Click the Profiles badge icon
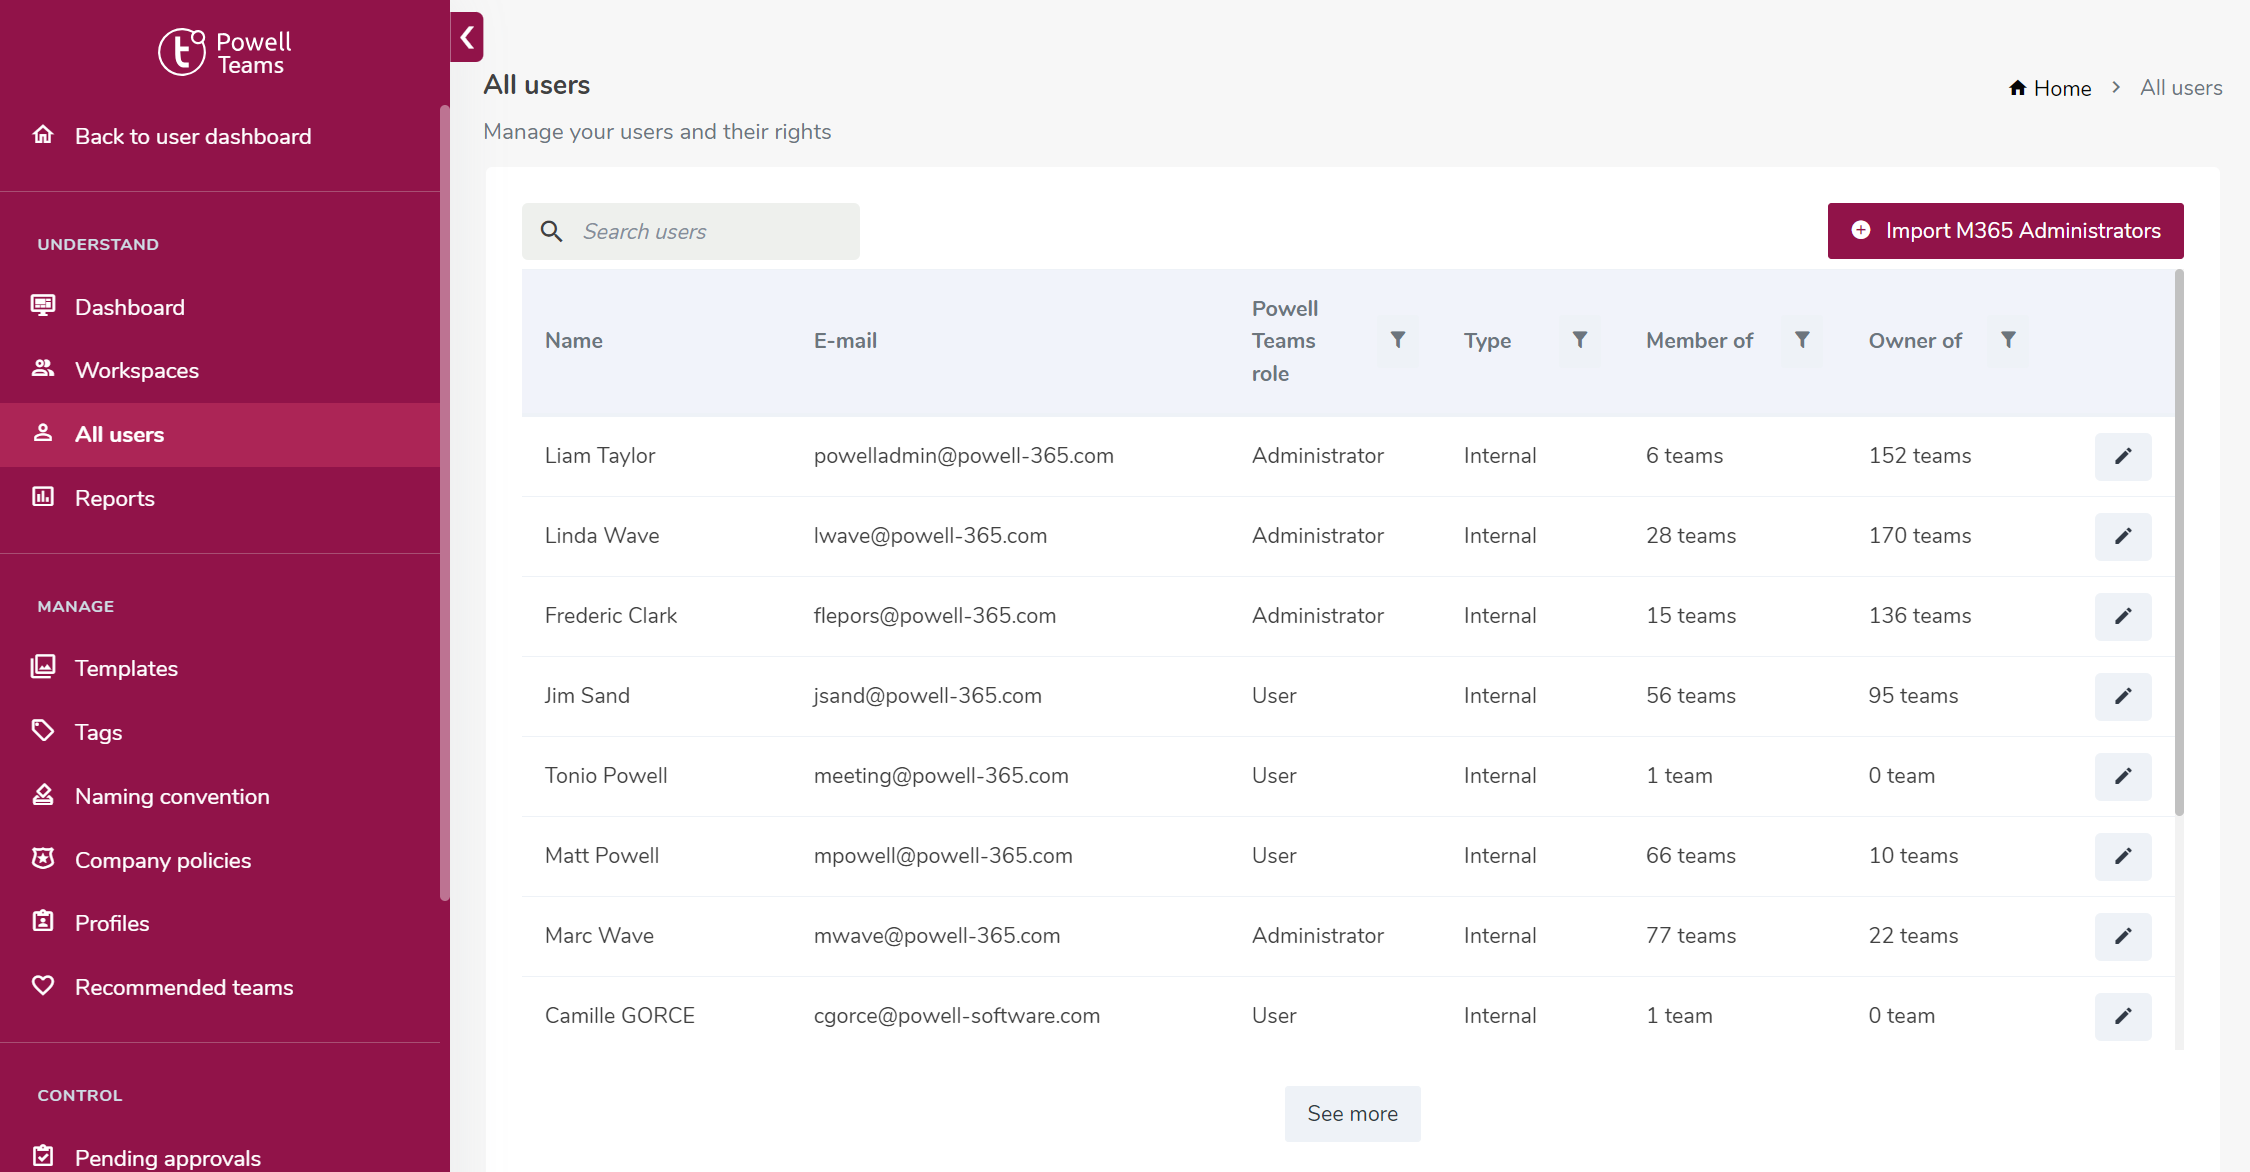The width and height of the screenshot is (2250, 1172). [x=43, y=921]
